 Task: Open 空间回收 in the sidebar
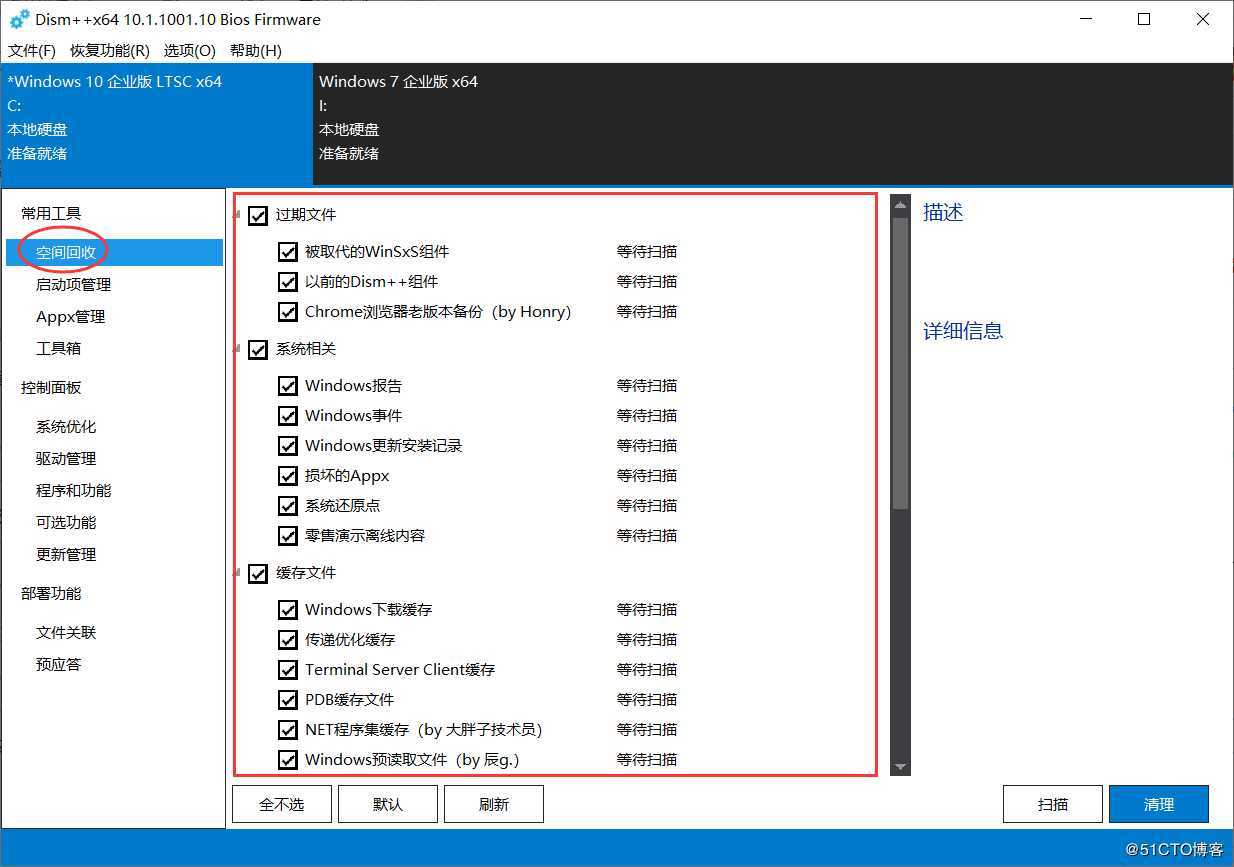click(x=114, y=252)
